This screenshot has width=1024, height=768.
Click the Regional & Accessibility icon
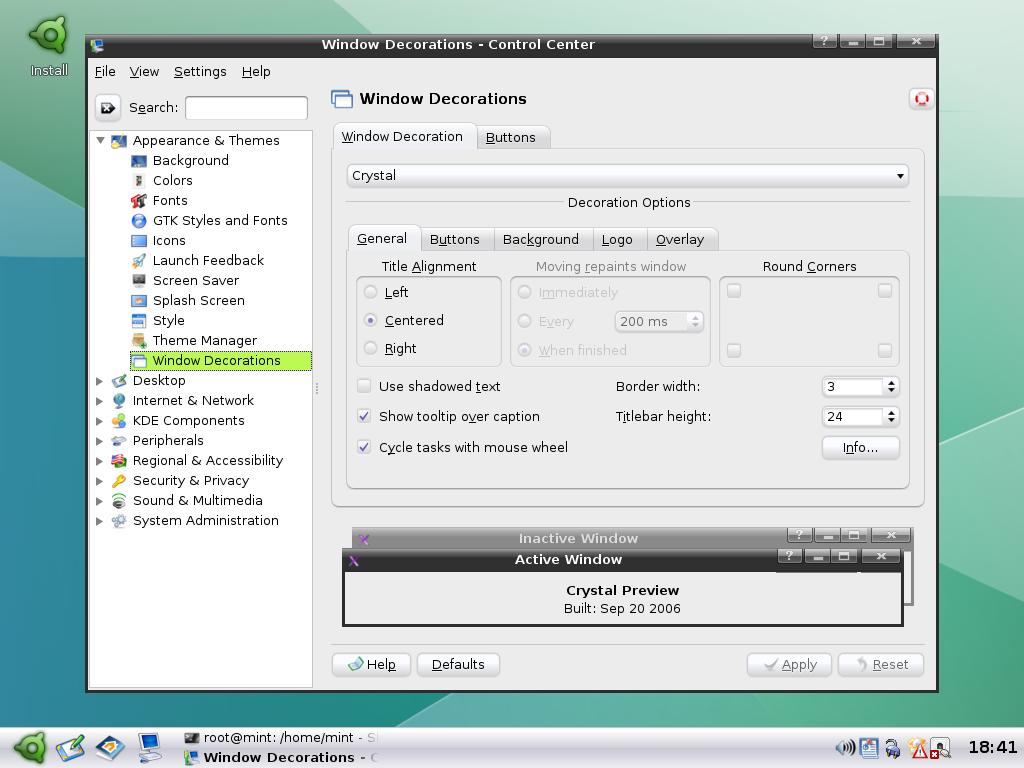pyautogui.click(x=119, y=461)
